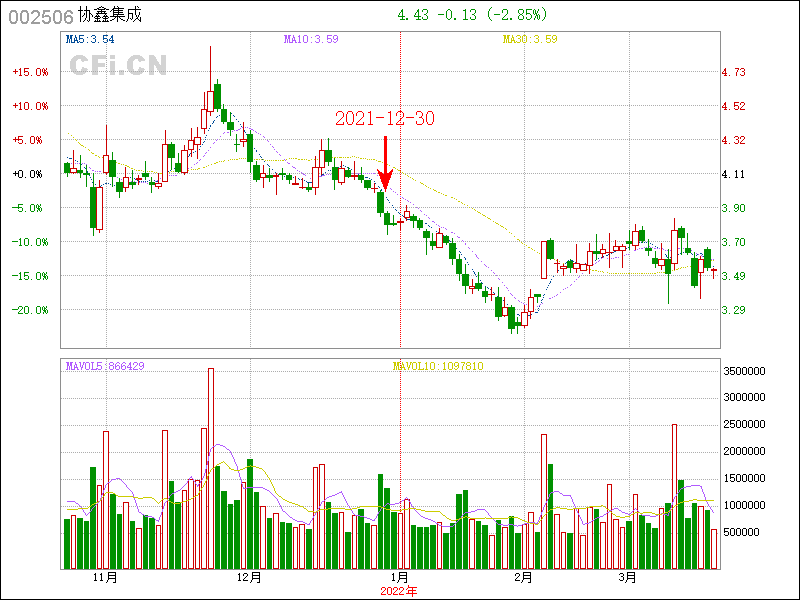Viewport: 800px width, 600px height.
Task: Click the 4.73 price label on the right axis
Action: [733, 72]
